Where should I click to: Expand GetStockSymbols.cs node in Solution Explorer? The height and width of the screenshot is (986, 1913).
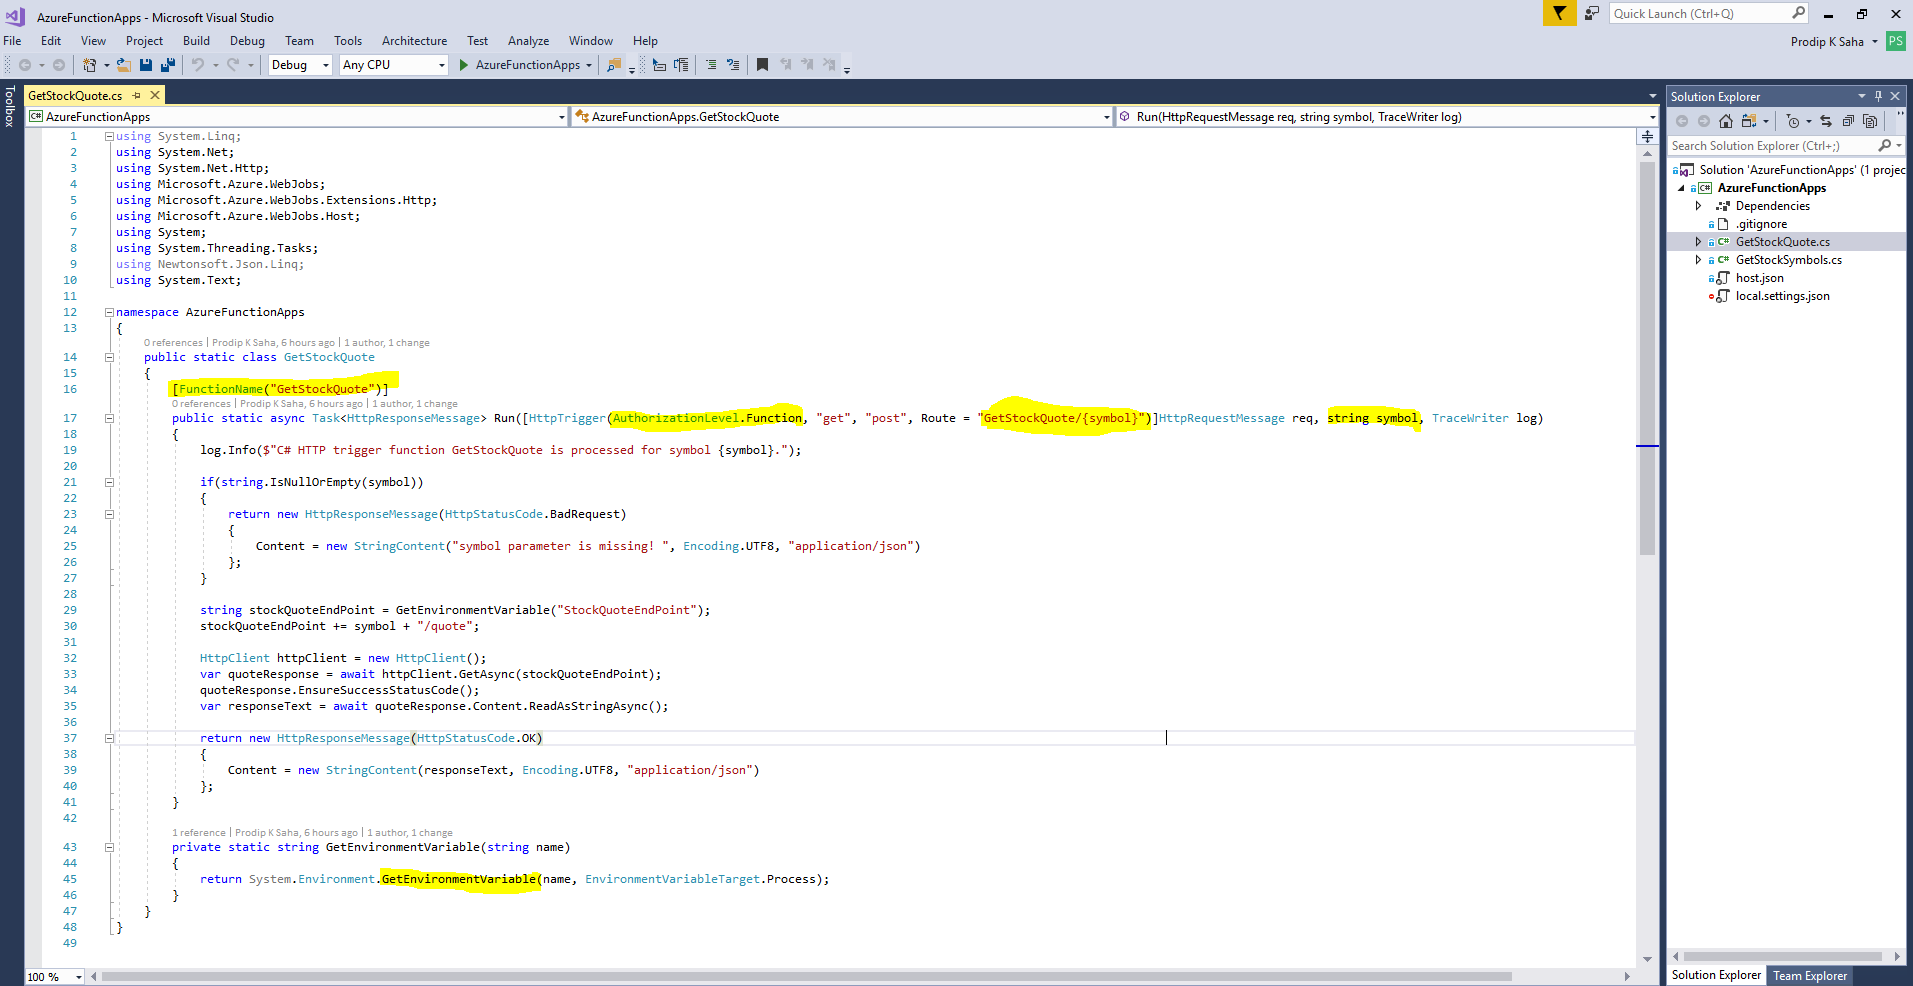coord(1698,260)
